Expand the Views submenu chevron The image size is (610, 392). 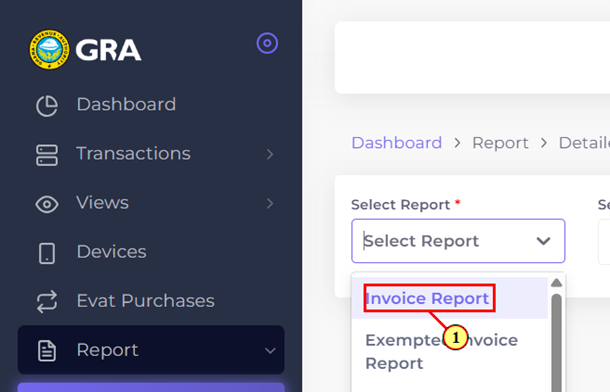[x=270, y=203]
